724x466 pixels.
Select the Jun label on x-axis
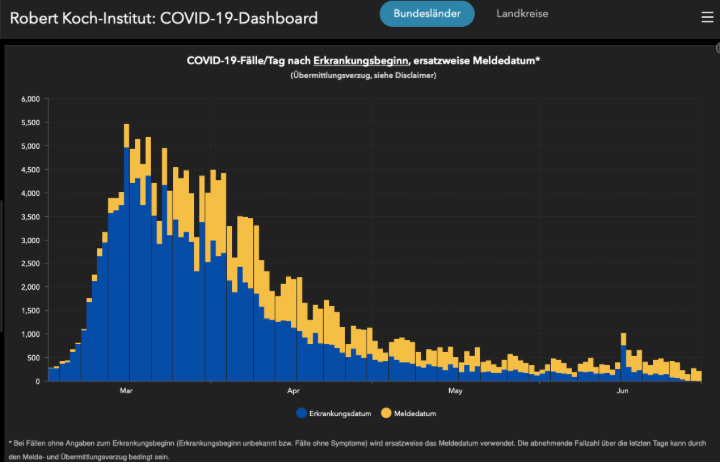pos(622,390)
